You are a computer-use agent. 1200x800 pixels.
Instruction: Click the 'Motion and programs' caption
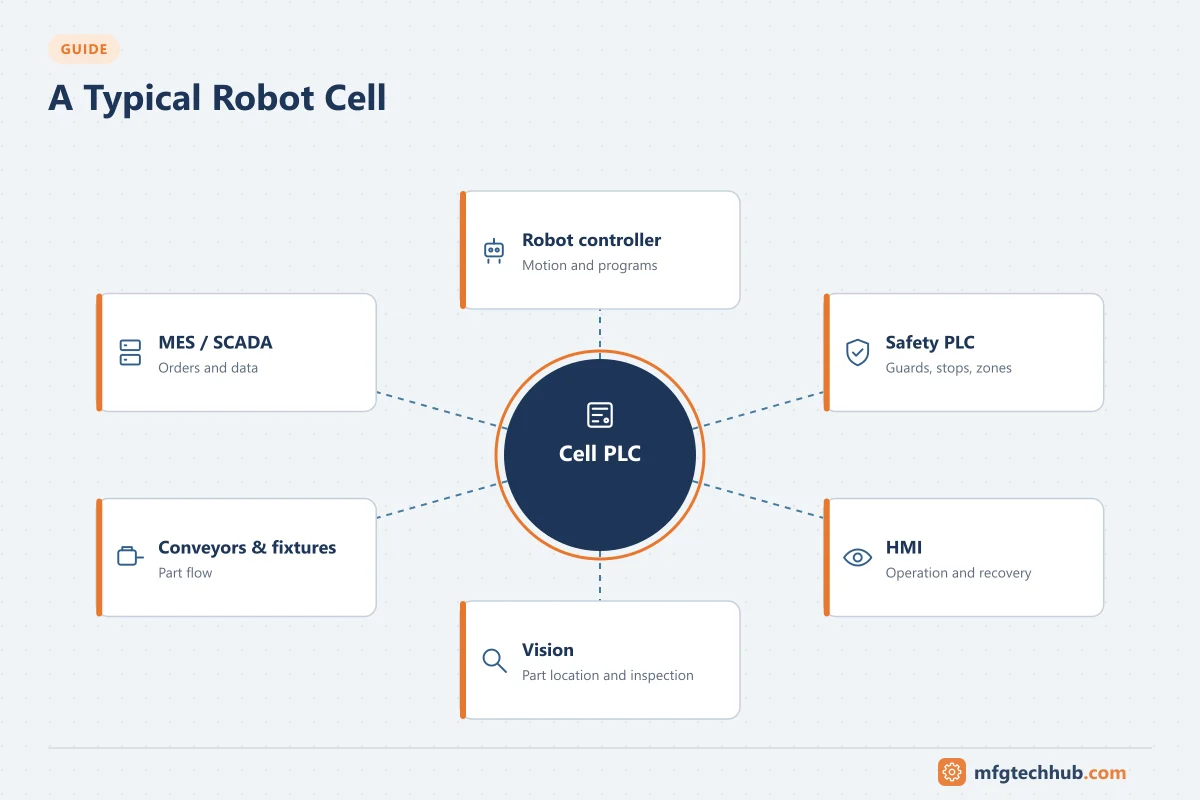(590, 266)
